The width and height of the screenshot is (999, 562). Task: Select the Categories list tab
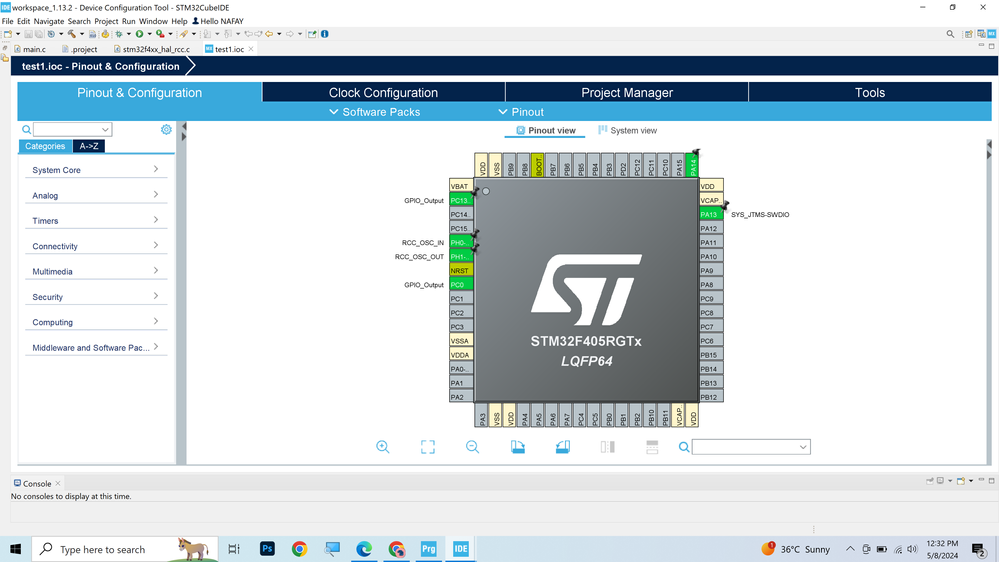click(x=45, y=146)
